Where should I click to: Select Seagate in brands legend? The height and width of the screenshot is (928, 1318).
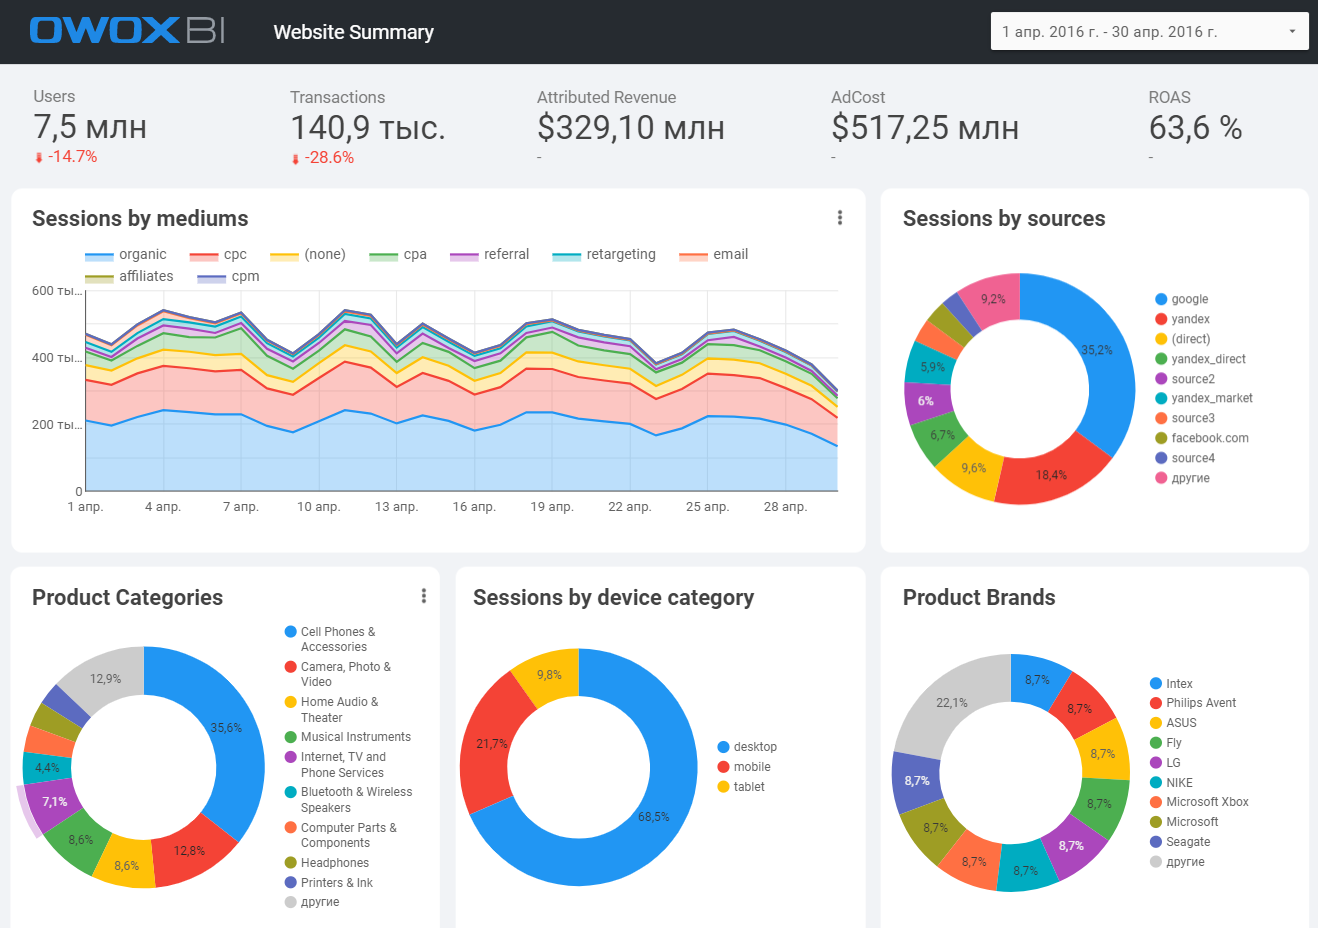pos(1180,842)
